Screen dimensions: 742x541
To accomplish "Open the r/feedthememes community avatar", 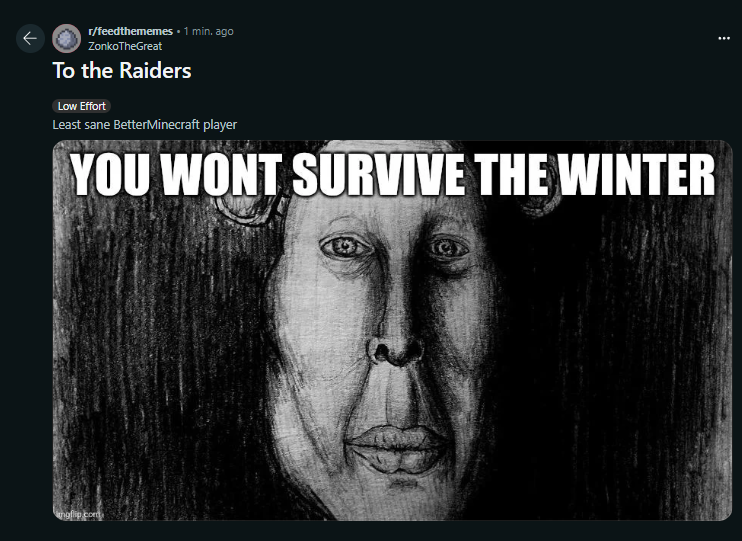I will [66, 38].
